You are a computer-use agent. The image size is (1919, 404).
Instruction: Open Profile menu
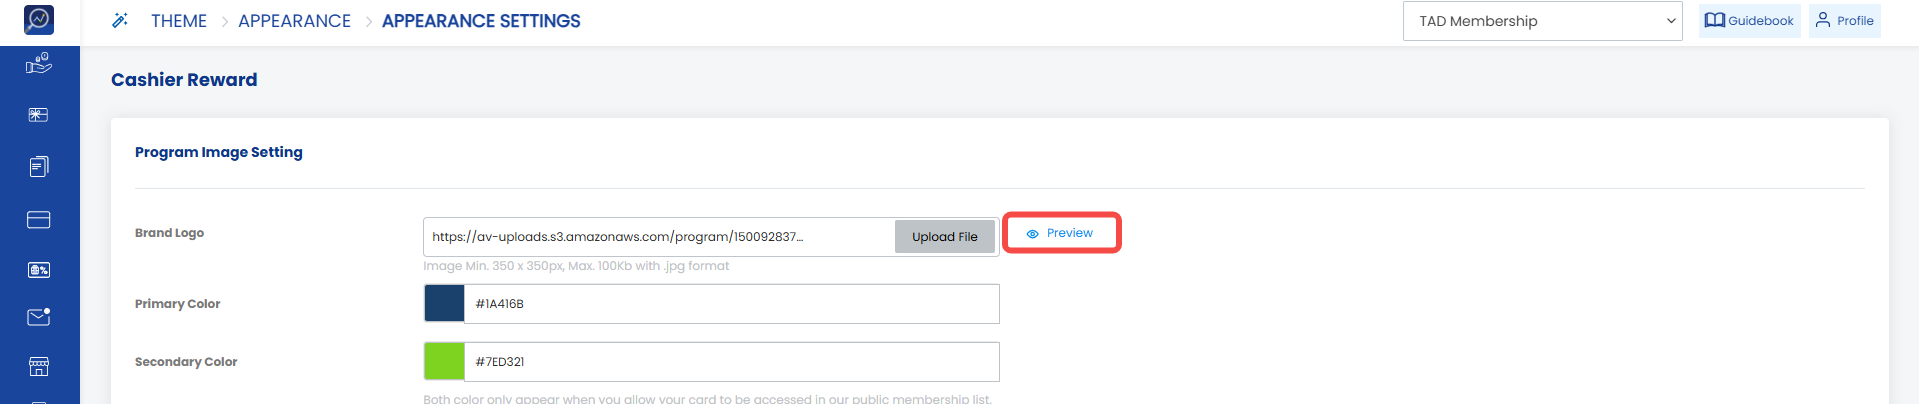1844,21
